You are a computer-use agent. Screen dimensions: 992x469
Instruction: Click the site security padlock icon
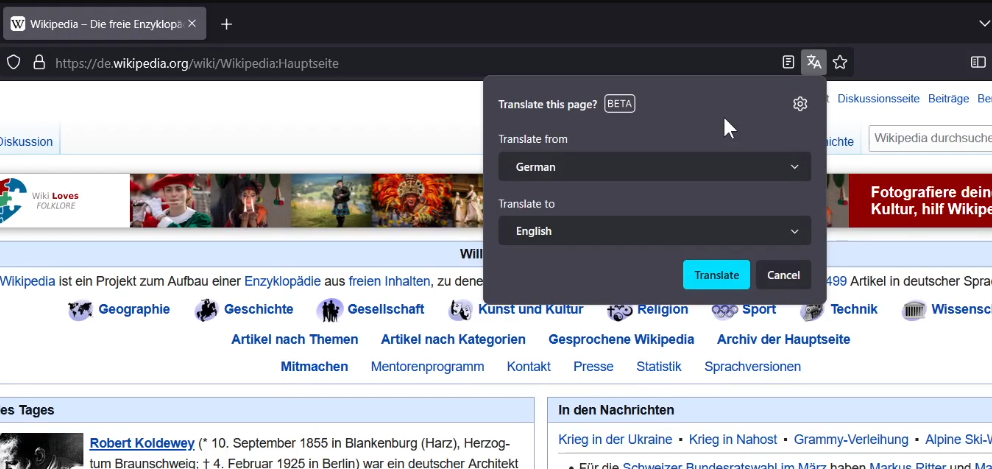pyautogui.click(x=39, y=62)
